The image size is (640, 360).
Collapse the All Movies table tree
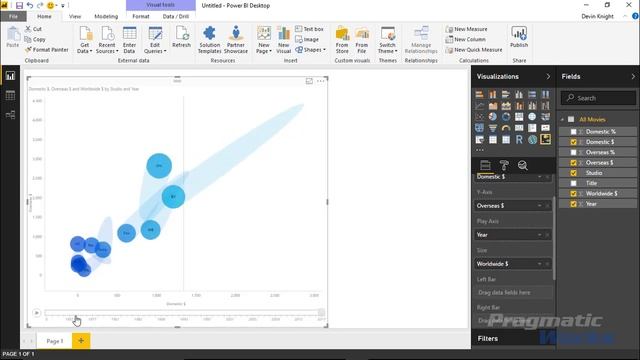pos(562,120)
